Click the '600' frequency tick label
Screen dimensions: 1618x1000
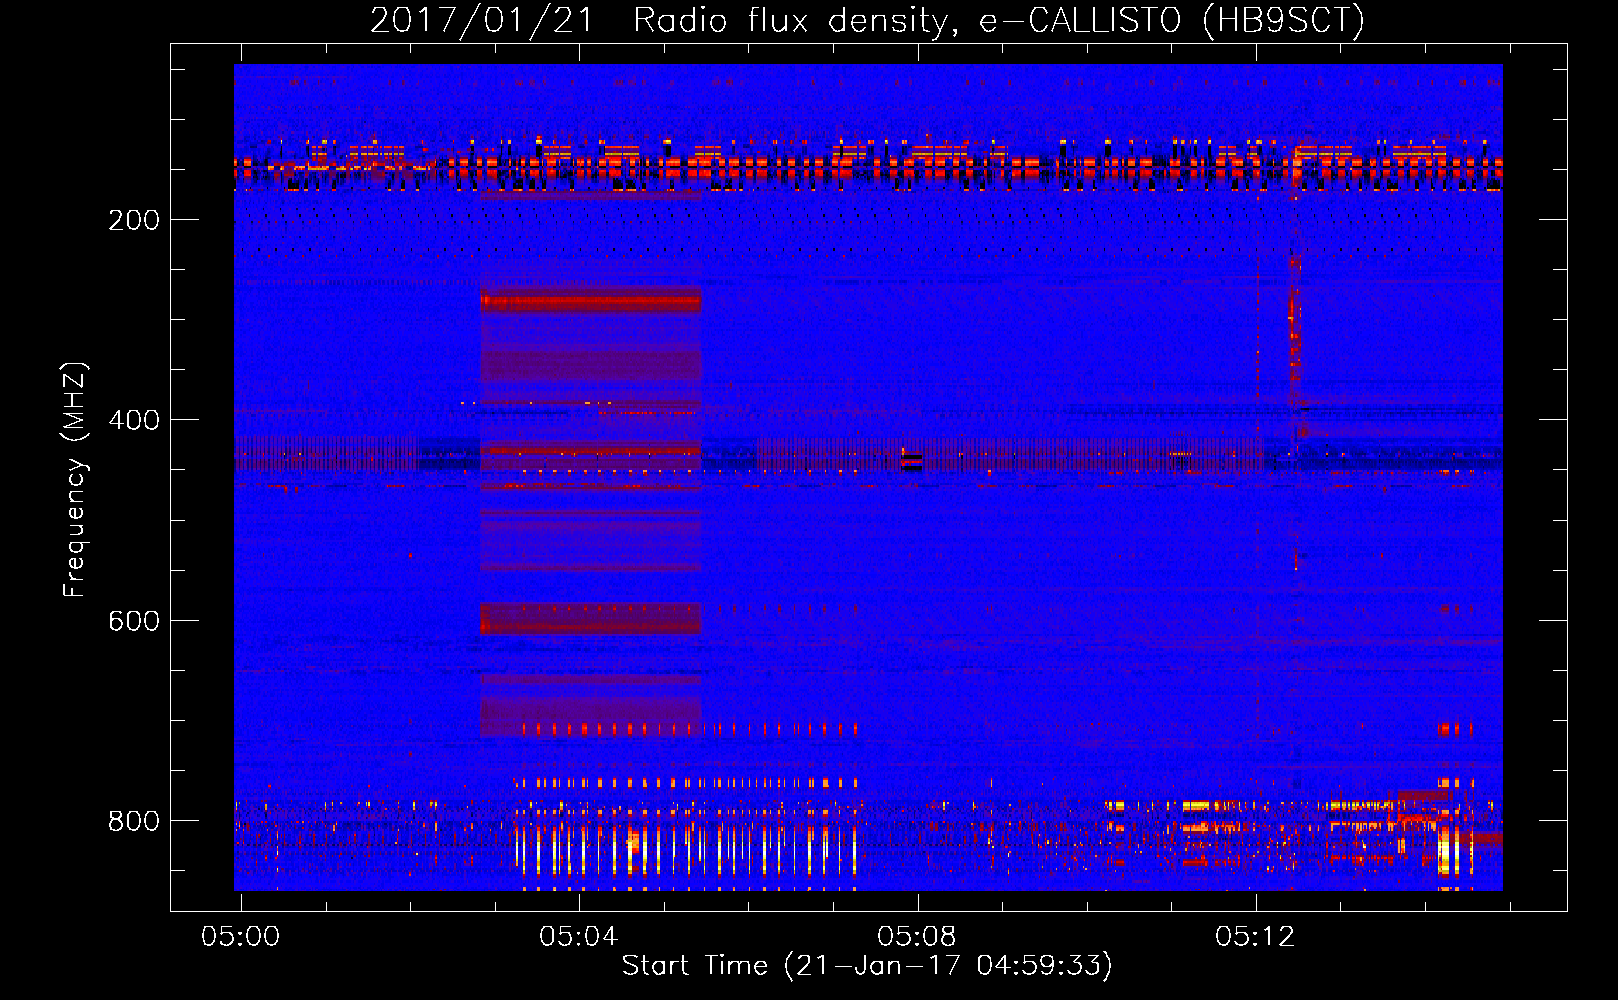(x=134, y=621)
